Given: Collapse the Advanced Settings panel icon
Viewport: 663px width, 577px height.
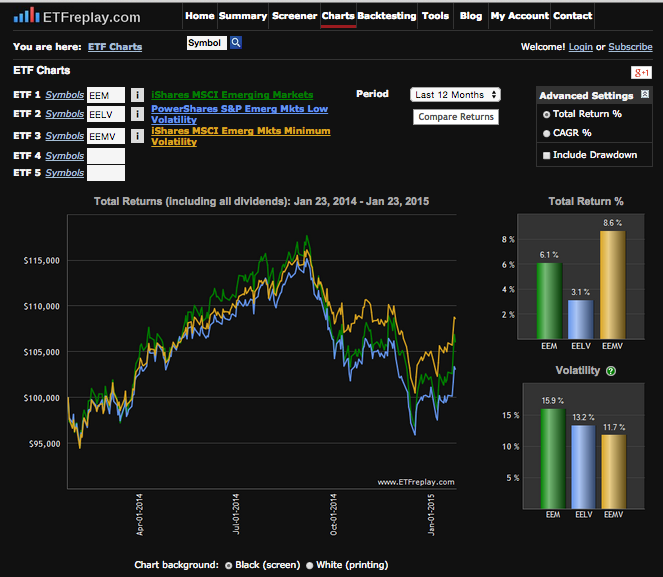Looking at the screenshot, I should pyautogui.click(x=645, y=94).
